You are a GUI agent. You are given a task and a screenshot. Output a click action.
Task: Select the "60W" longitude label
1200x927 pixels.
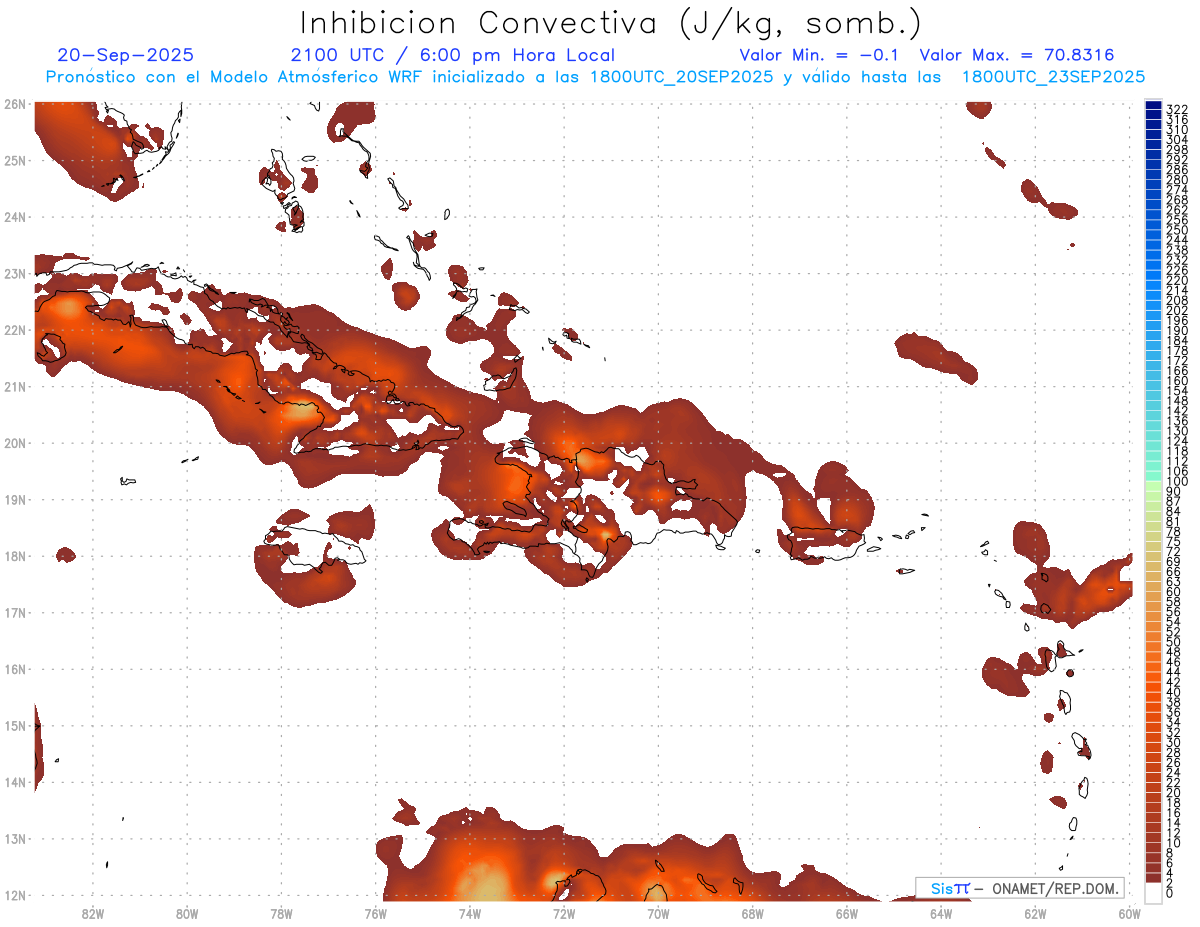pyautogui.click(x=1130, y=913)
